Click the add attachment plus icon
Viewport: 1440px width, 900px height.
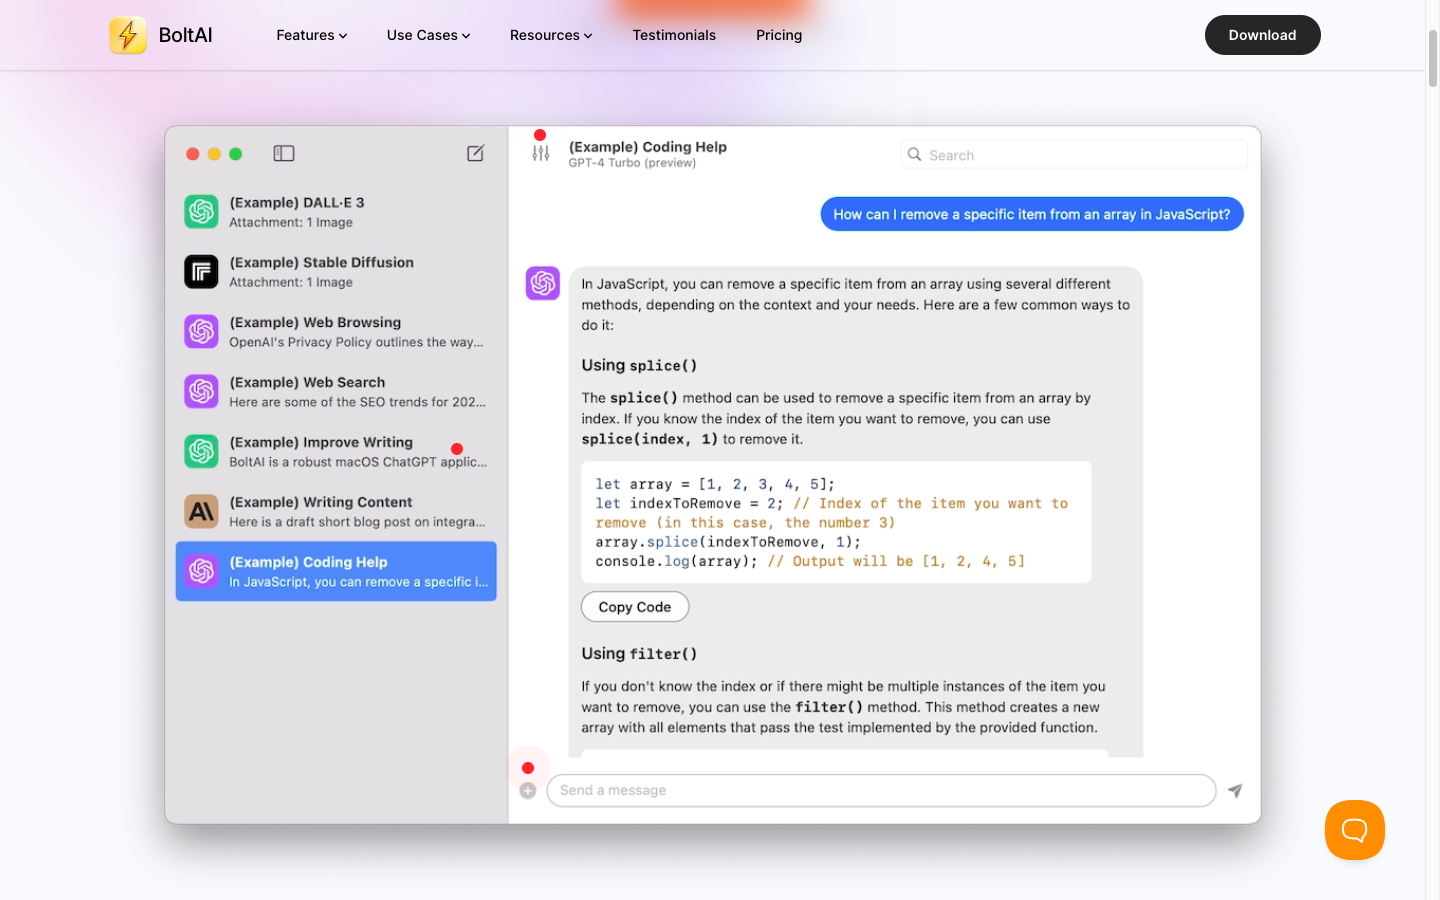(528, 791)
